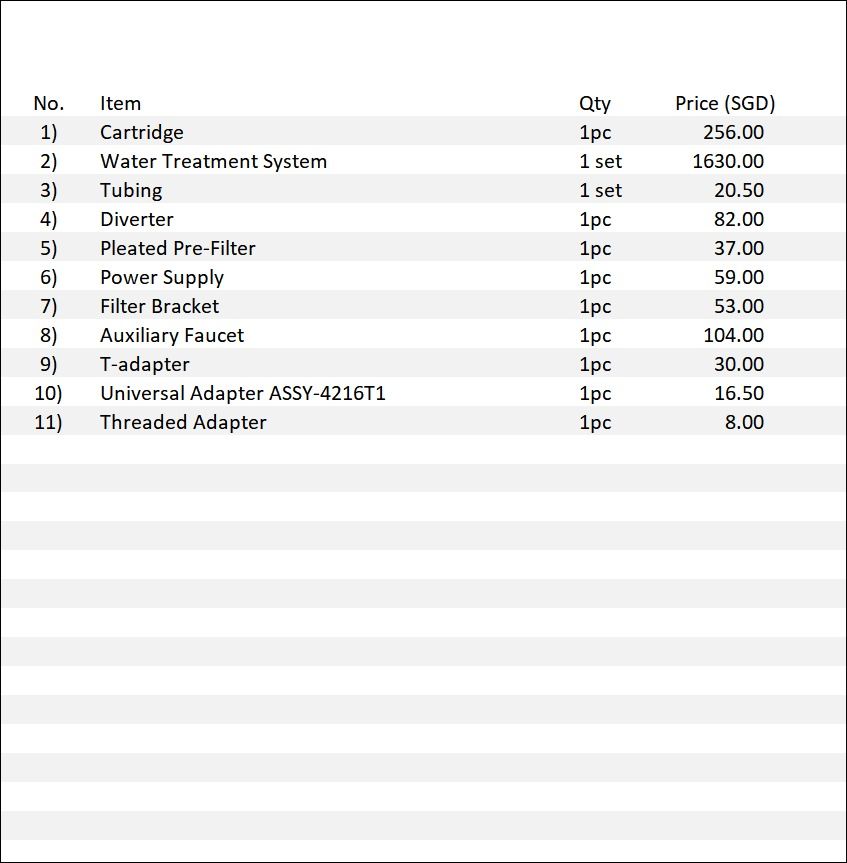The width and height of the screenshot is (847, 863).
Task: Click the Price (SGD) column header
Action: [725, 103]
